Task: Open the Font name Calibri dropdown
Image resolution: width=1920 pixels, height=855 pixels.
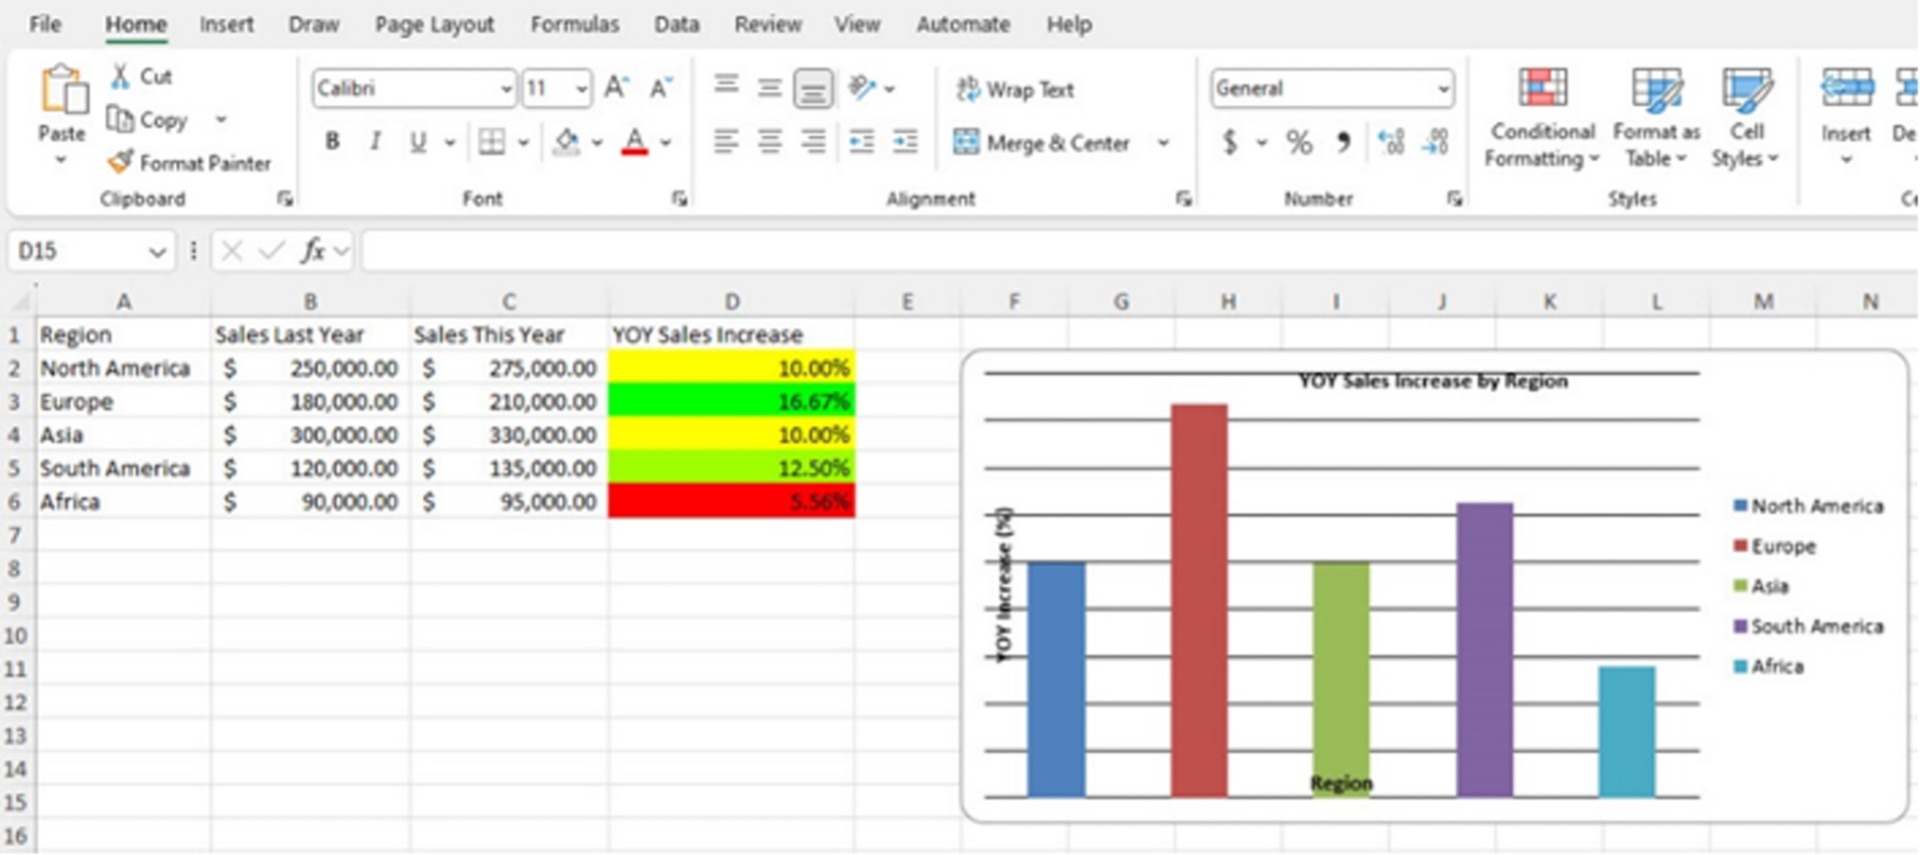Action: click(x=506, y=89)
